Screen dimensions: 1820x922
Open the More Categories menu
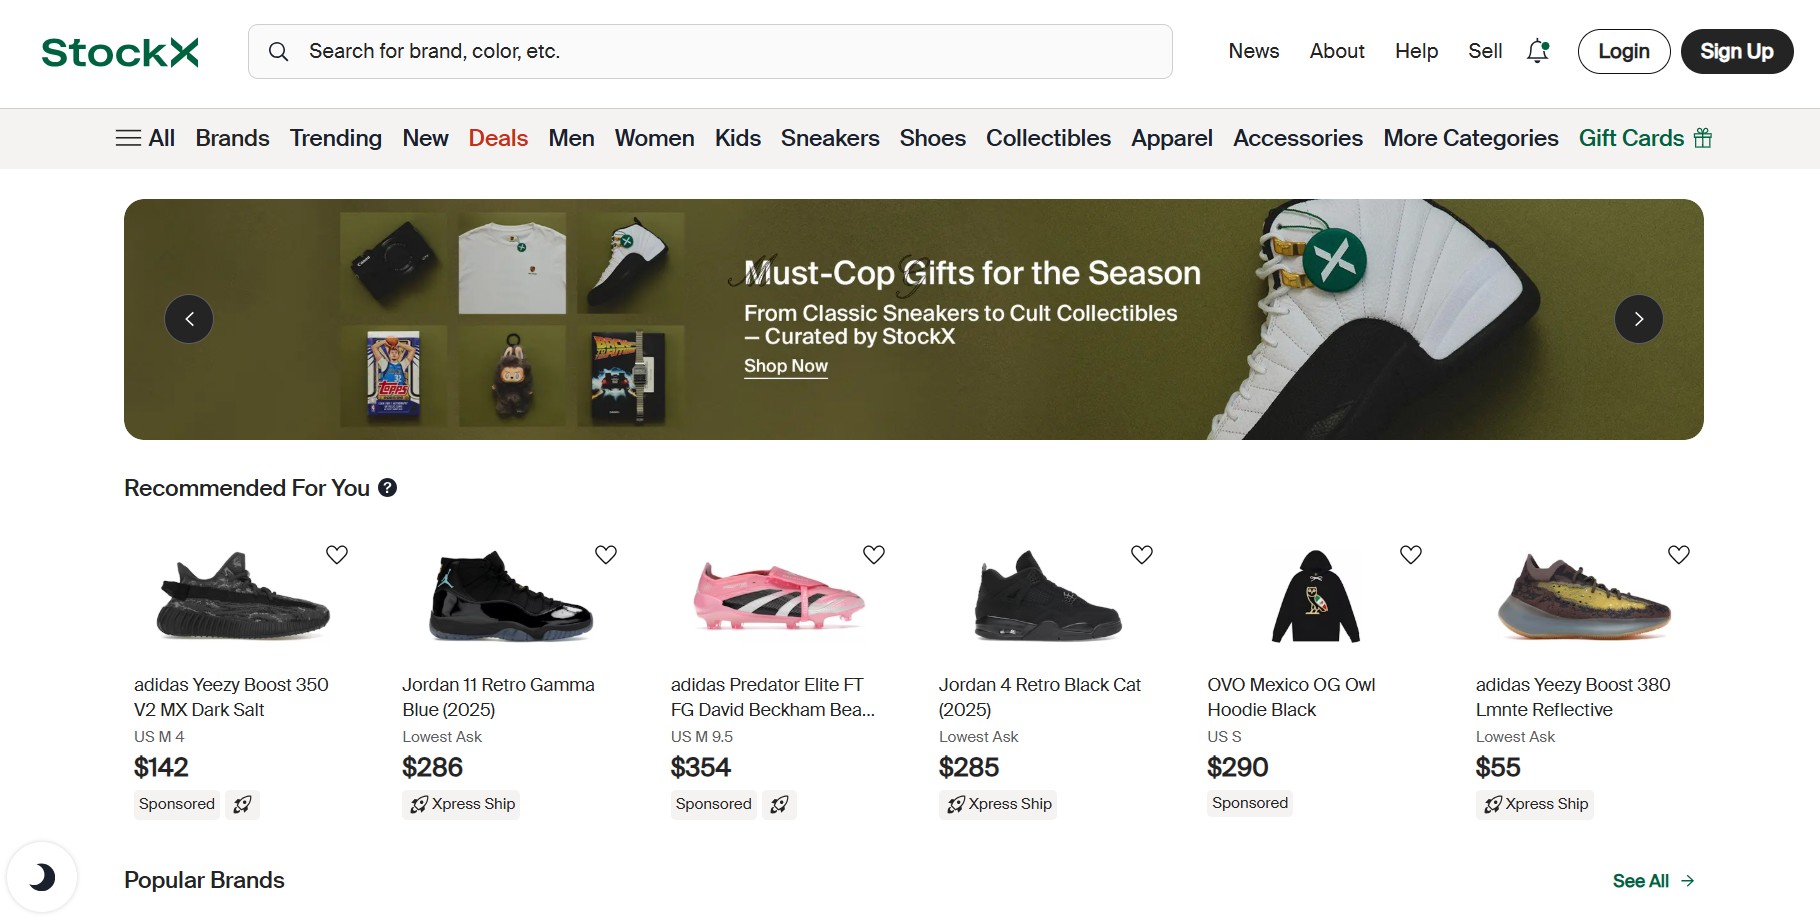tap(1470, 138)
